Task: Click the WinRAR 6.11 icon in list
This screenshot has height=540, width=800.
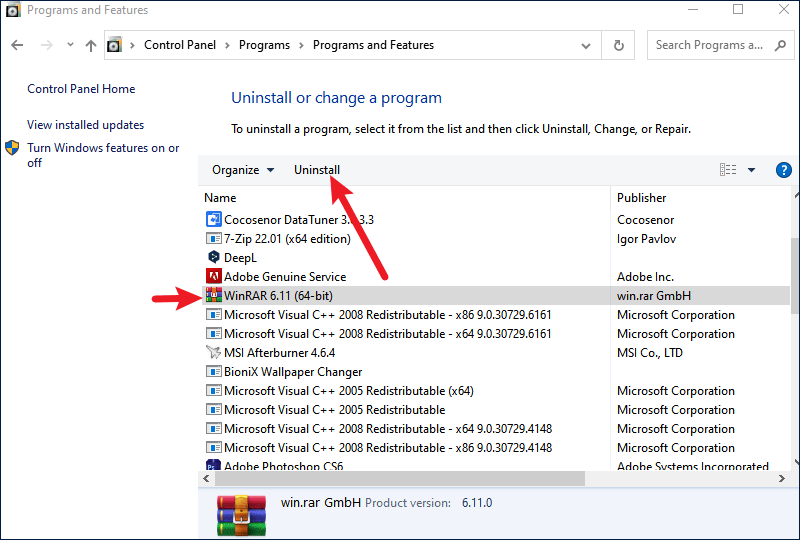Action: click(213, 295)
